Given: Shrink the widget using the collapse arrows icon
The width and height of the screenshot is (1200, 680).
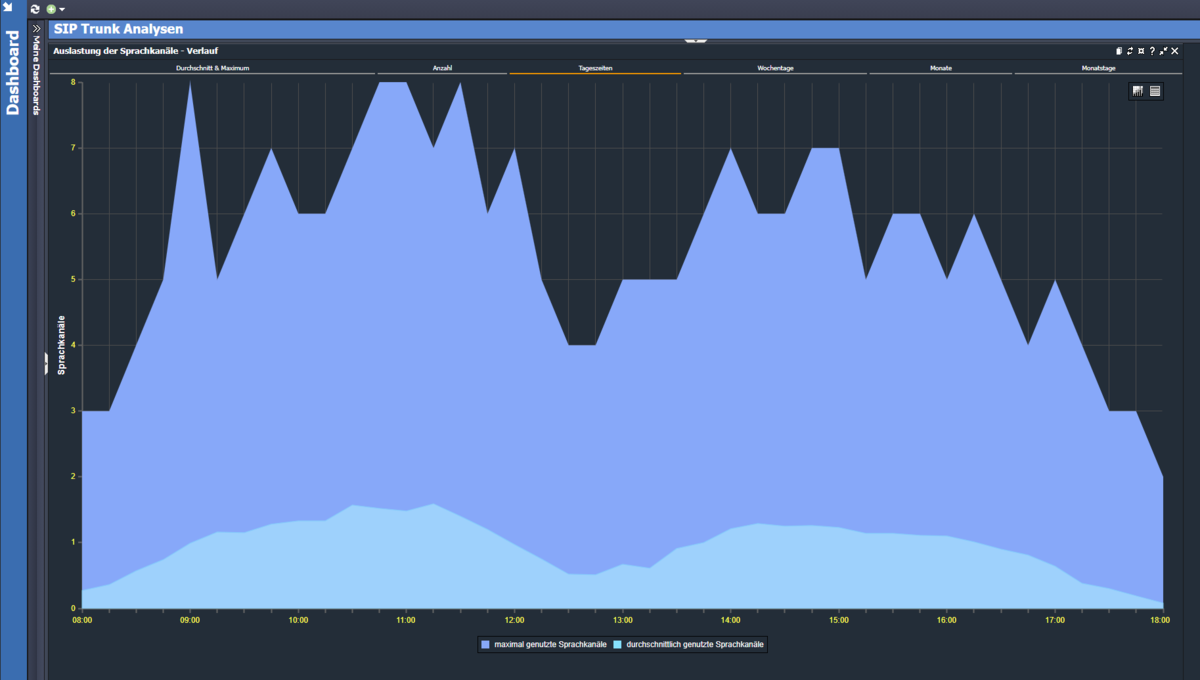Looking at the screenshot, I should [1163, 51].
